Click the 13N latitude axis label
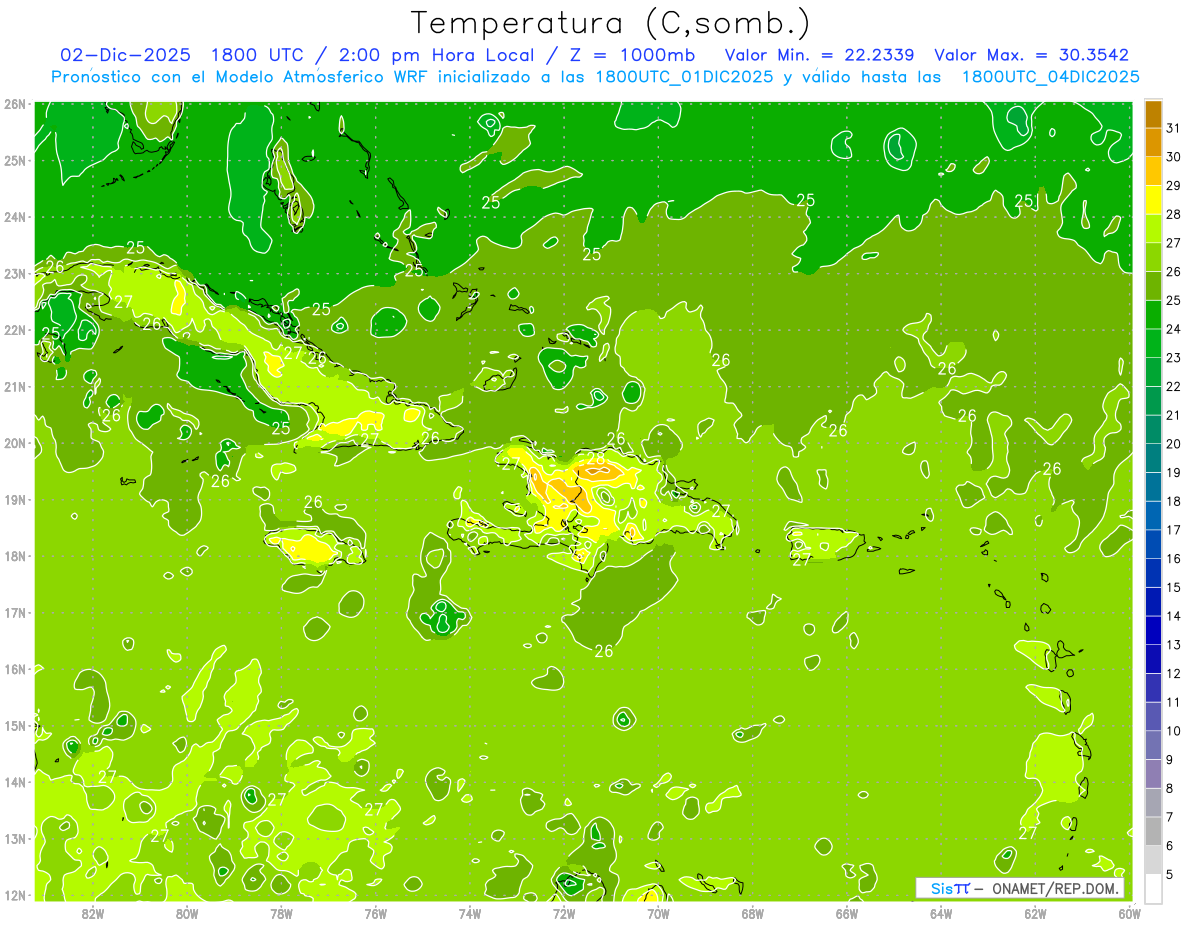 [x=15, y=838]
